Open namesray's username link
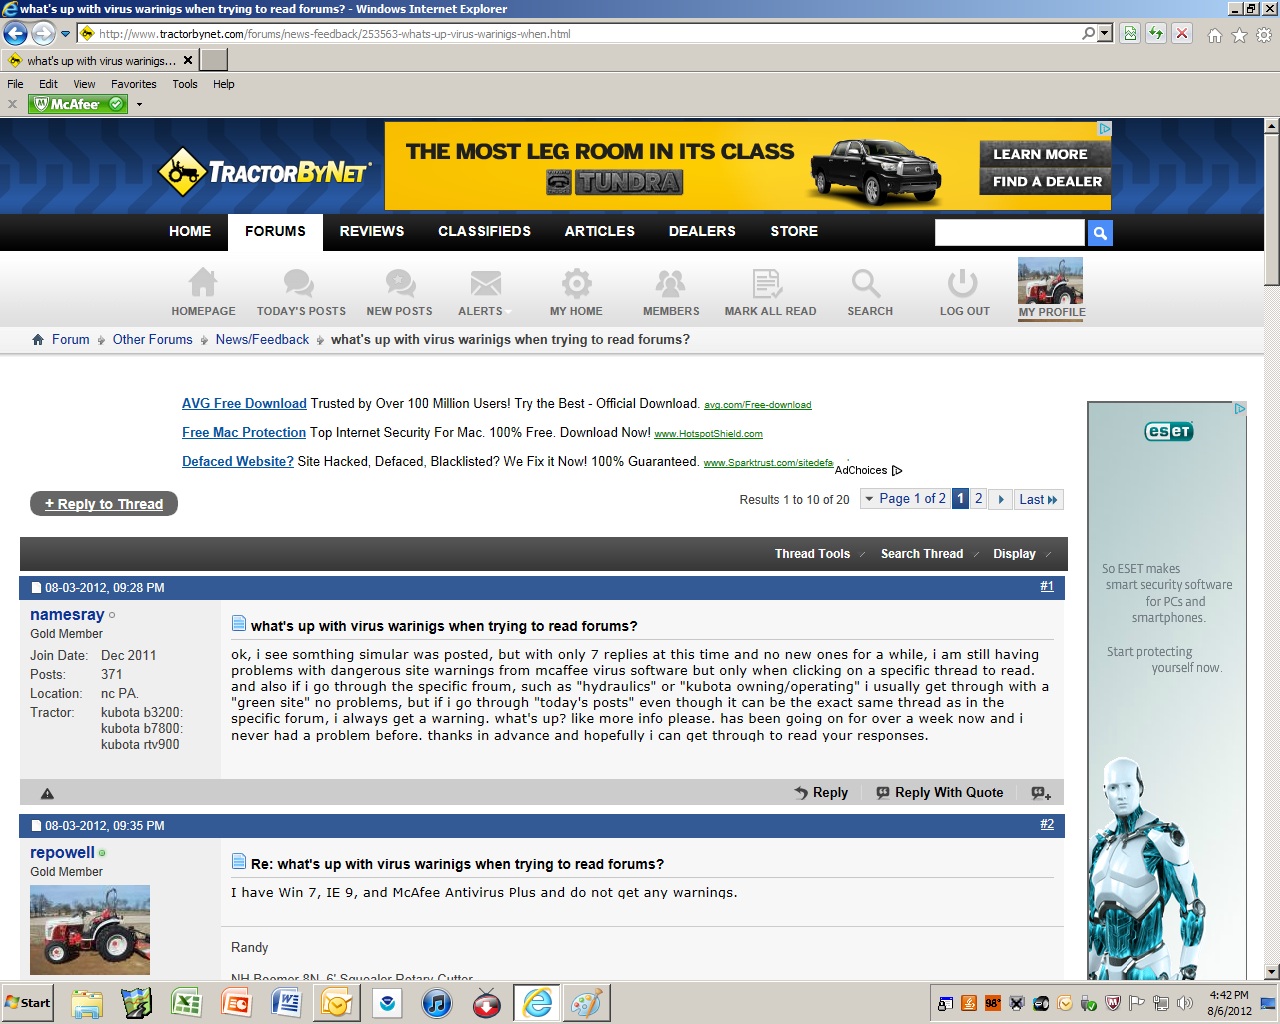Screen dimensions: 1280x1024 (67, 615)
